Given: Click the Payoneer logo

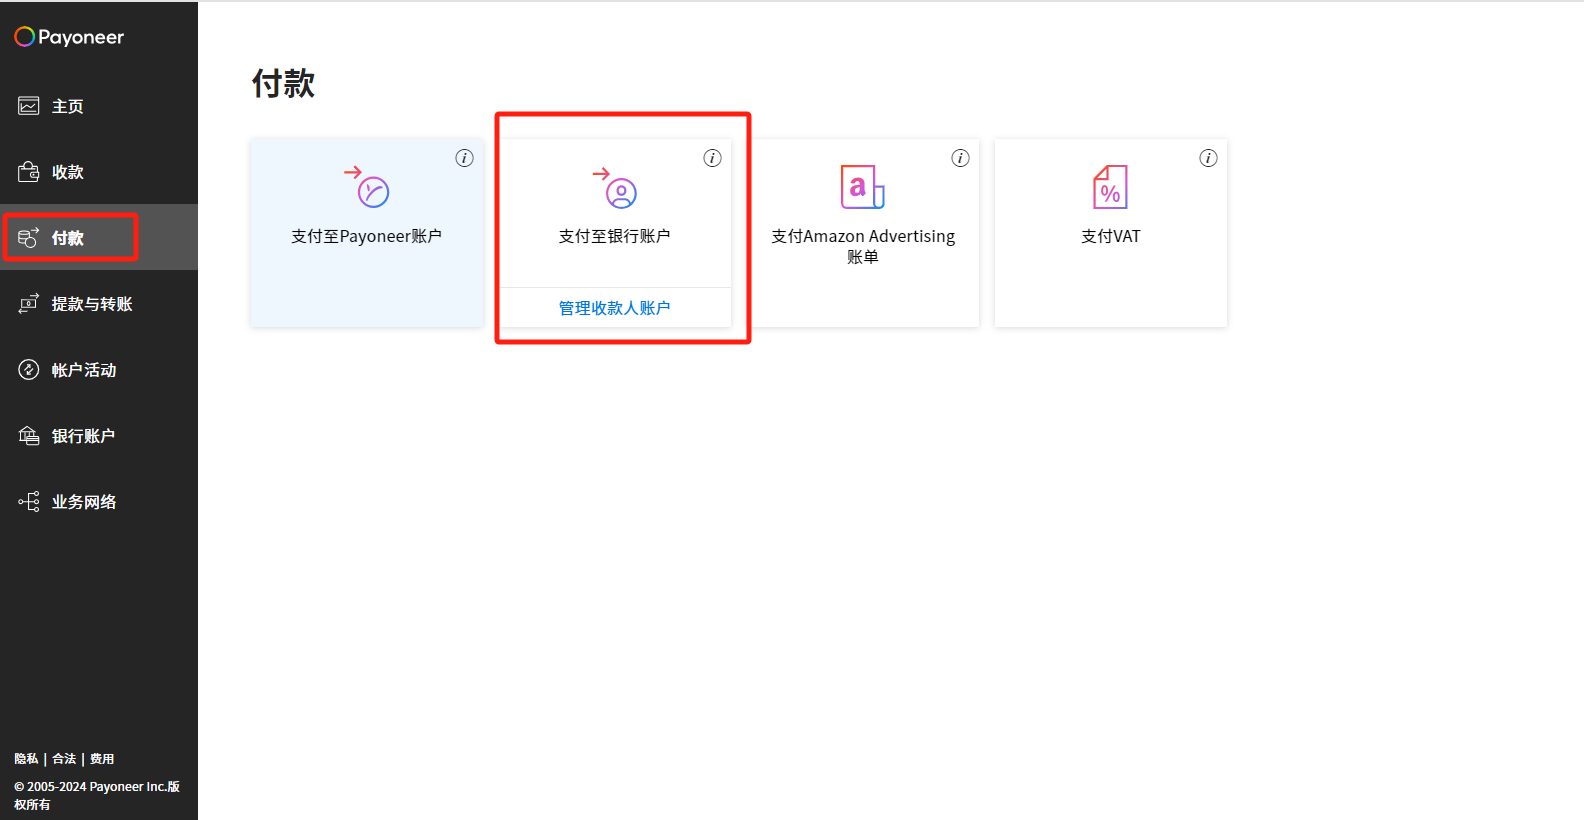Looking at the screenshot, I should (69, 37).
